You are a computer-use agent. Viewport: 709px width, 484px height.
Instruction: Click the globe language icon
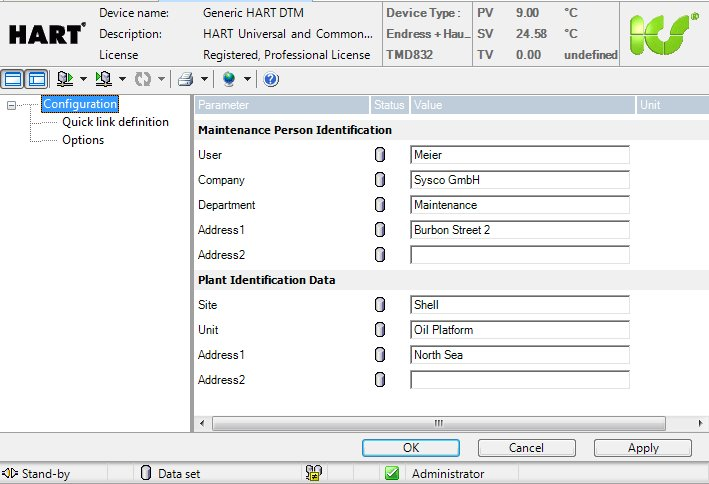229,79
